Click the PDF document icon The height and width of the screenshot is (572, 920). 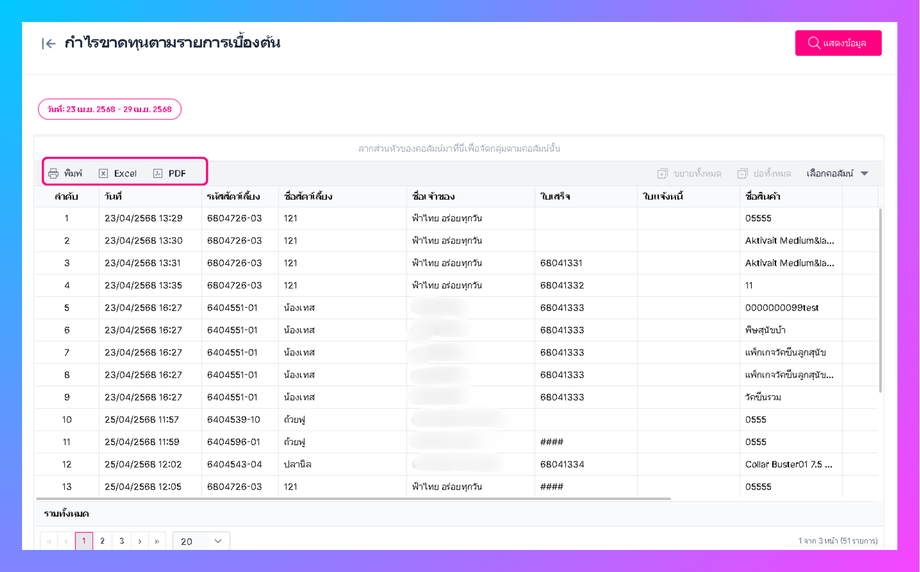pyautogui.click(x=157, y=173)
